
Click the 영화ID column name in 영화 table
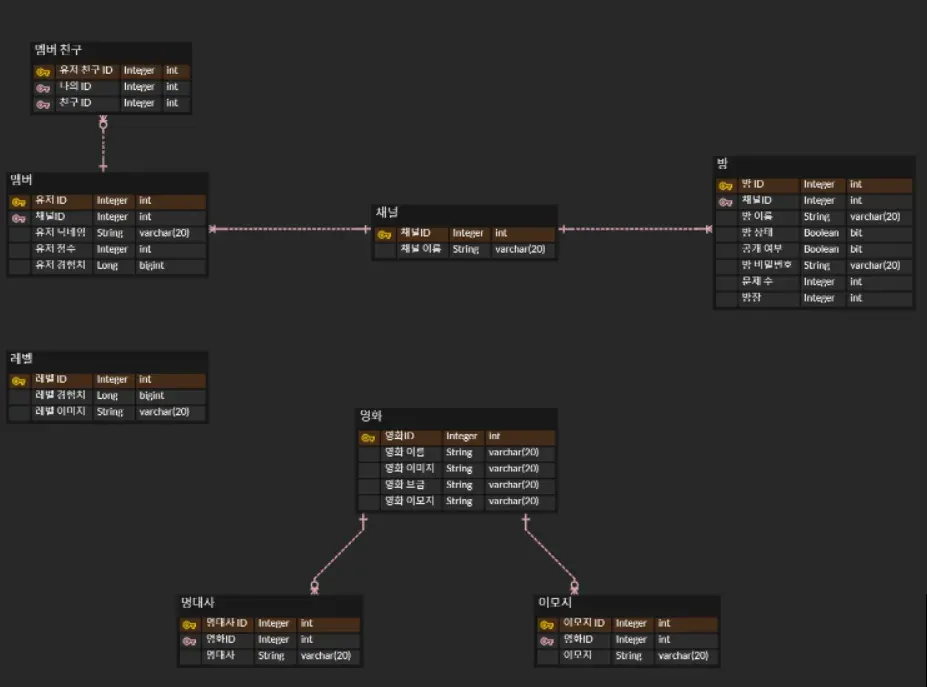400,436
